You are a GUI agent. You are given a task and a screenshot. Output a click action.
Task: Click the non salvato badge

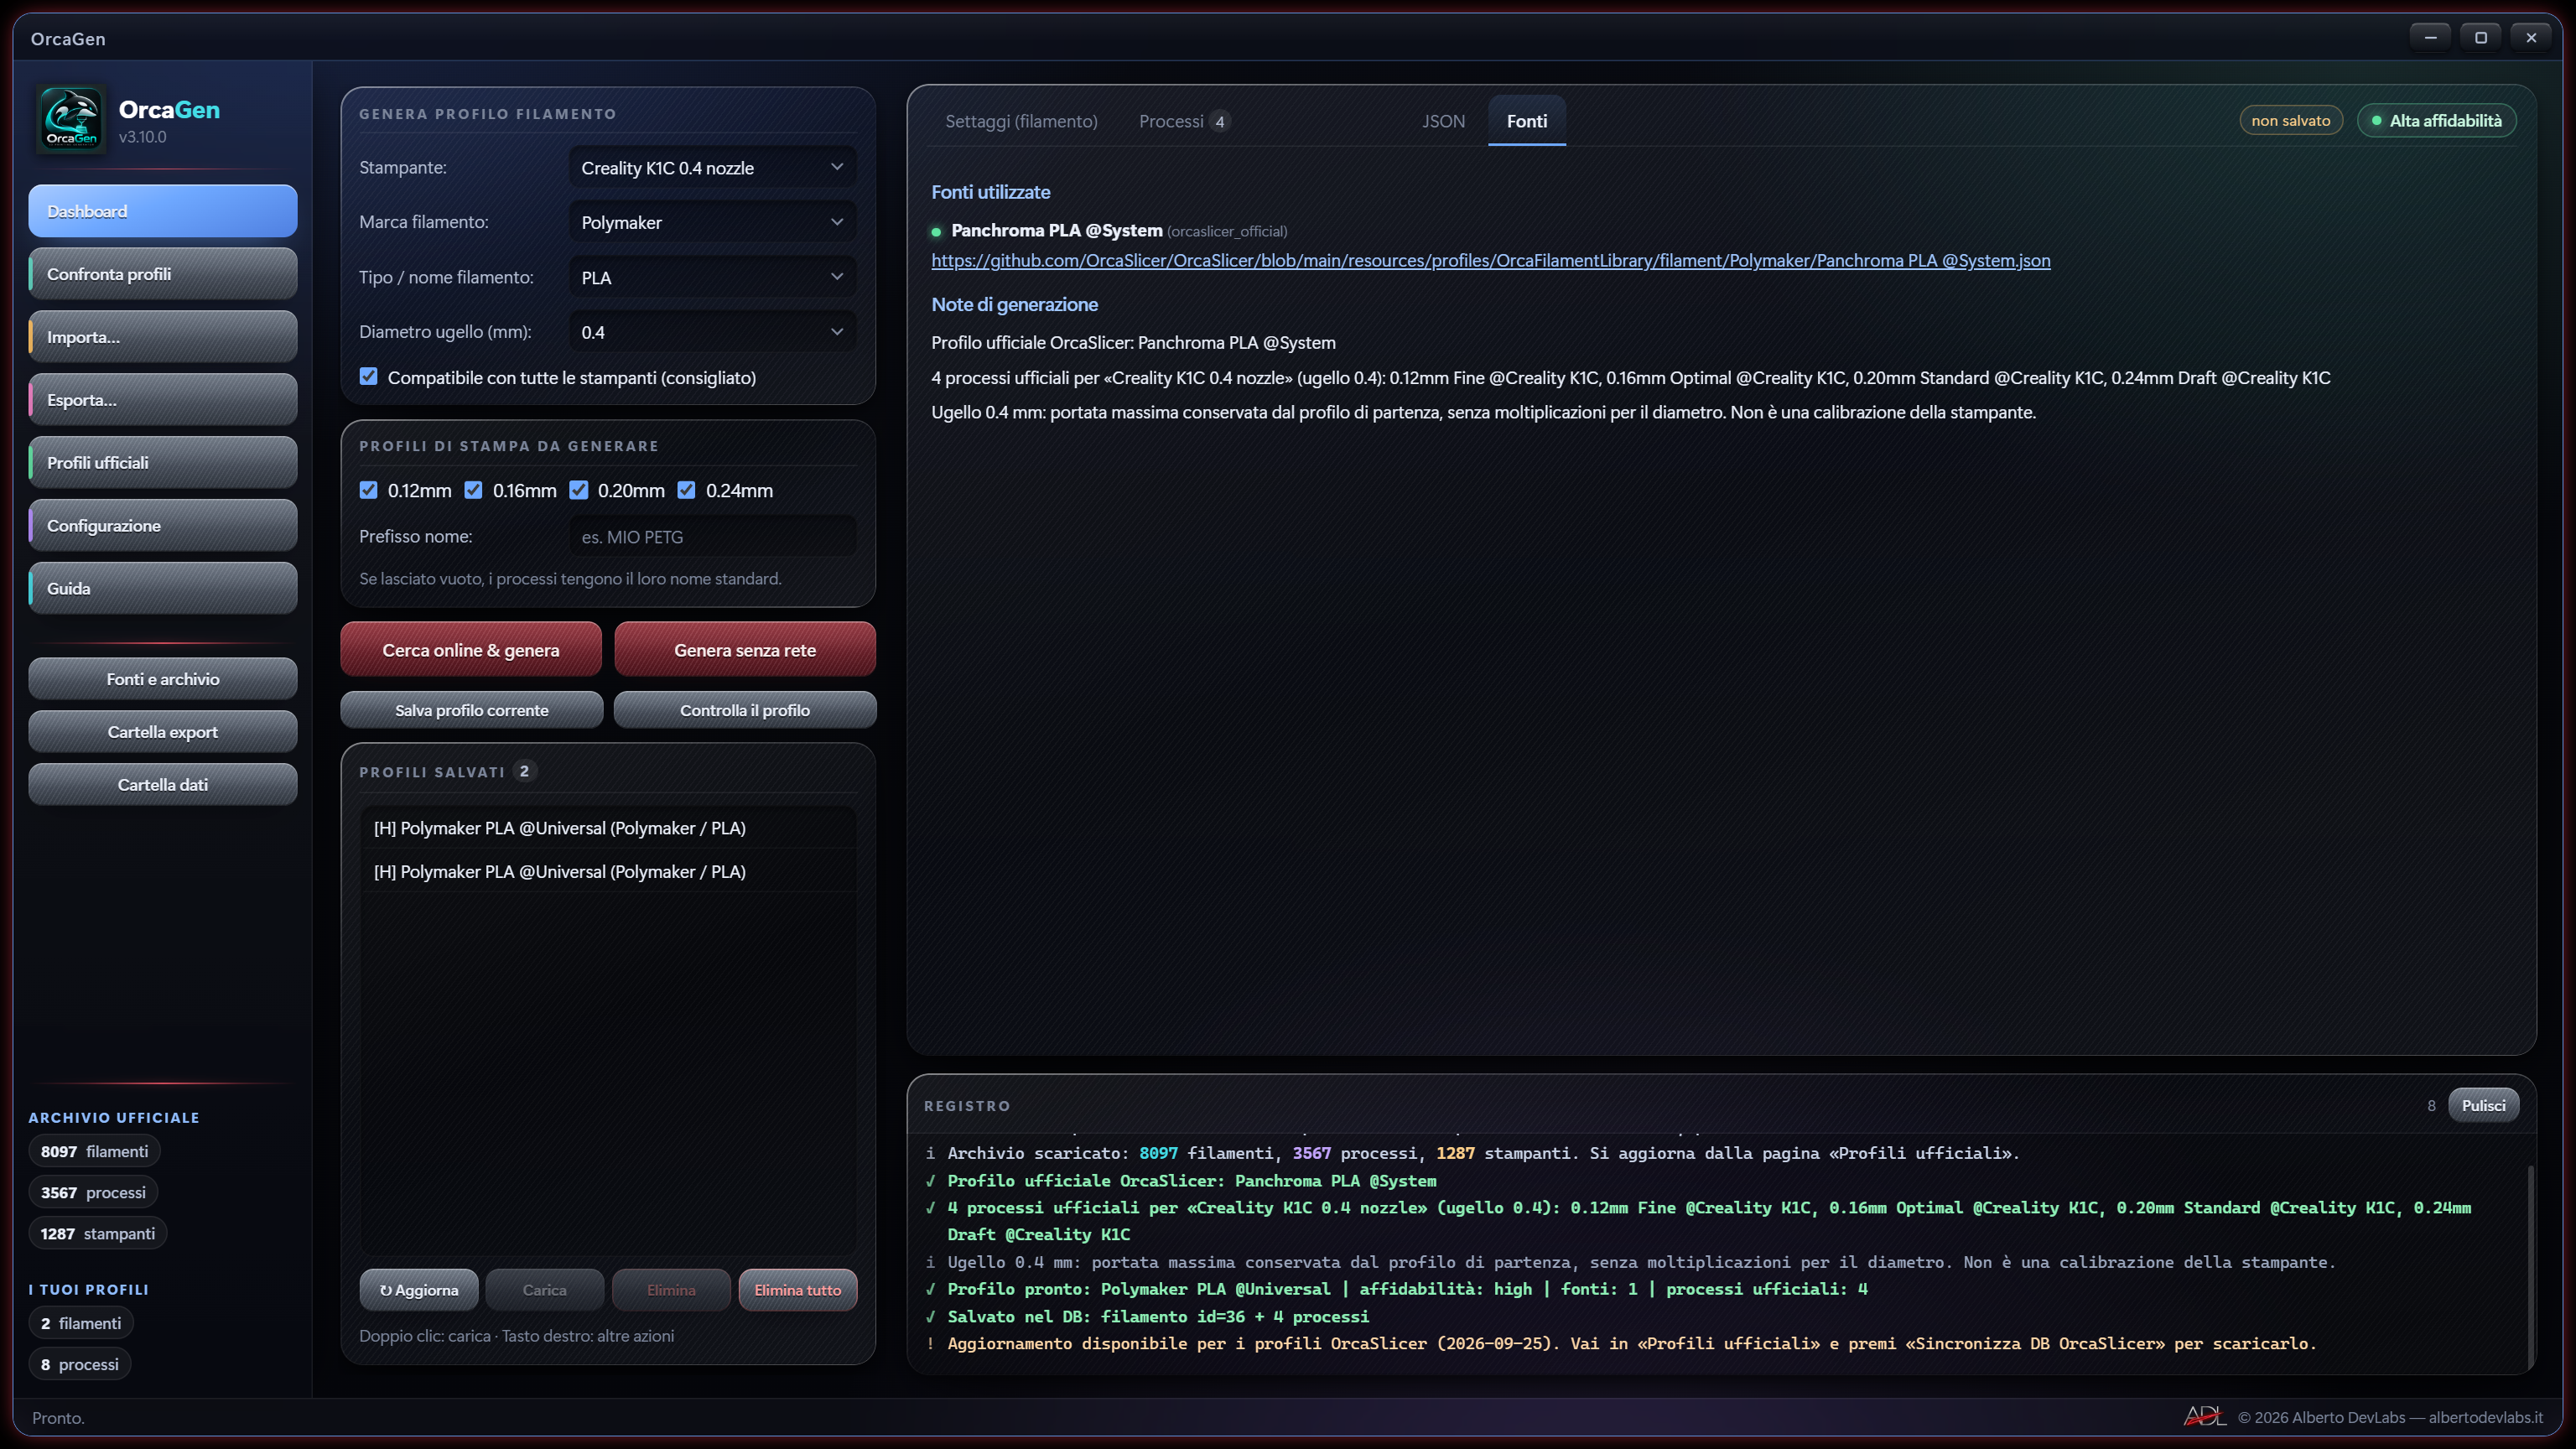(2290, 121)
